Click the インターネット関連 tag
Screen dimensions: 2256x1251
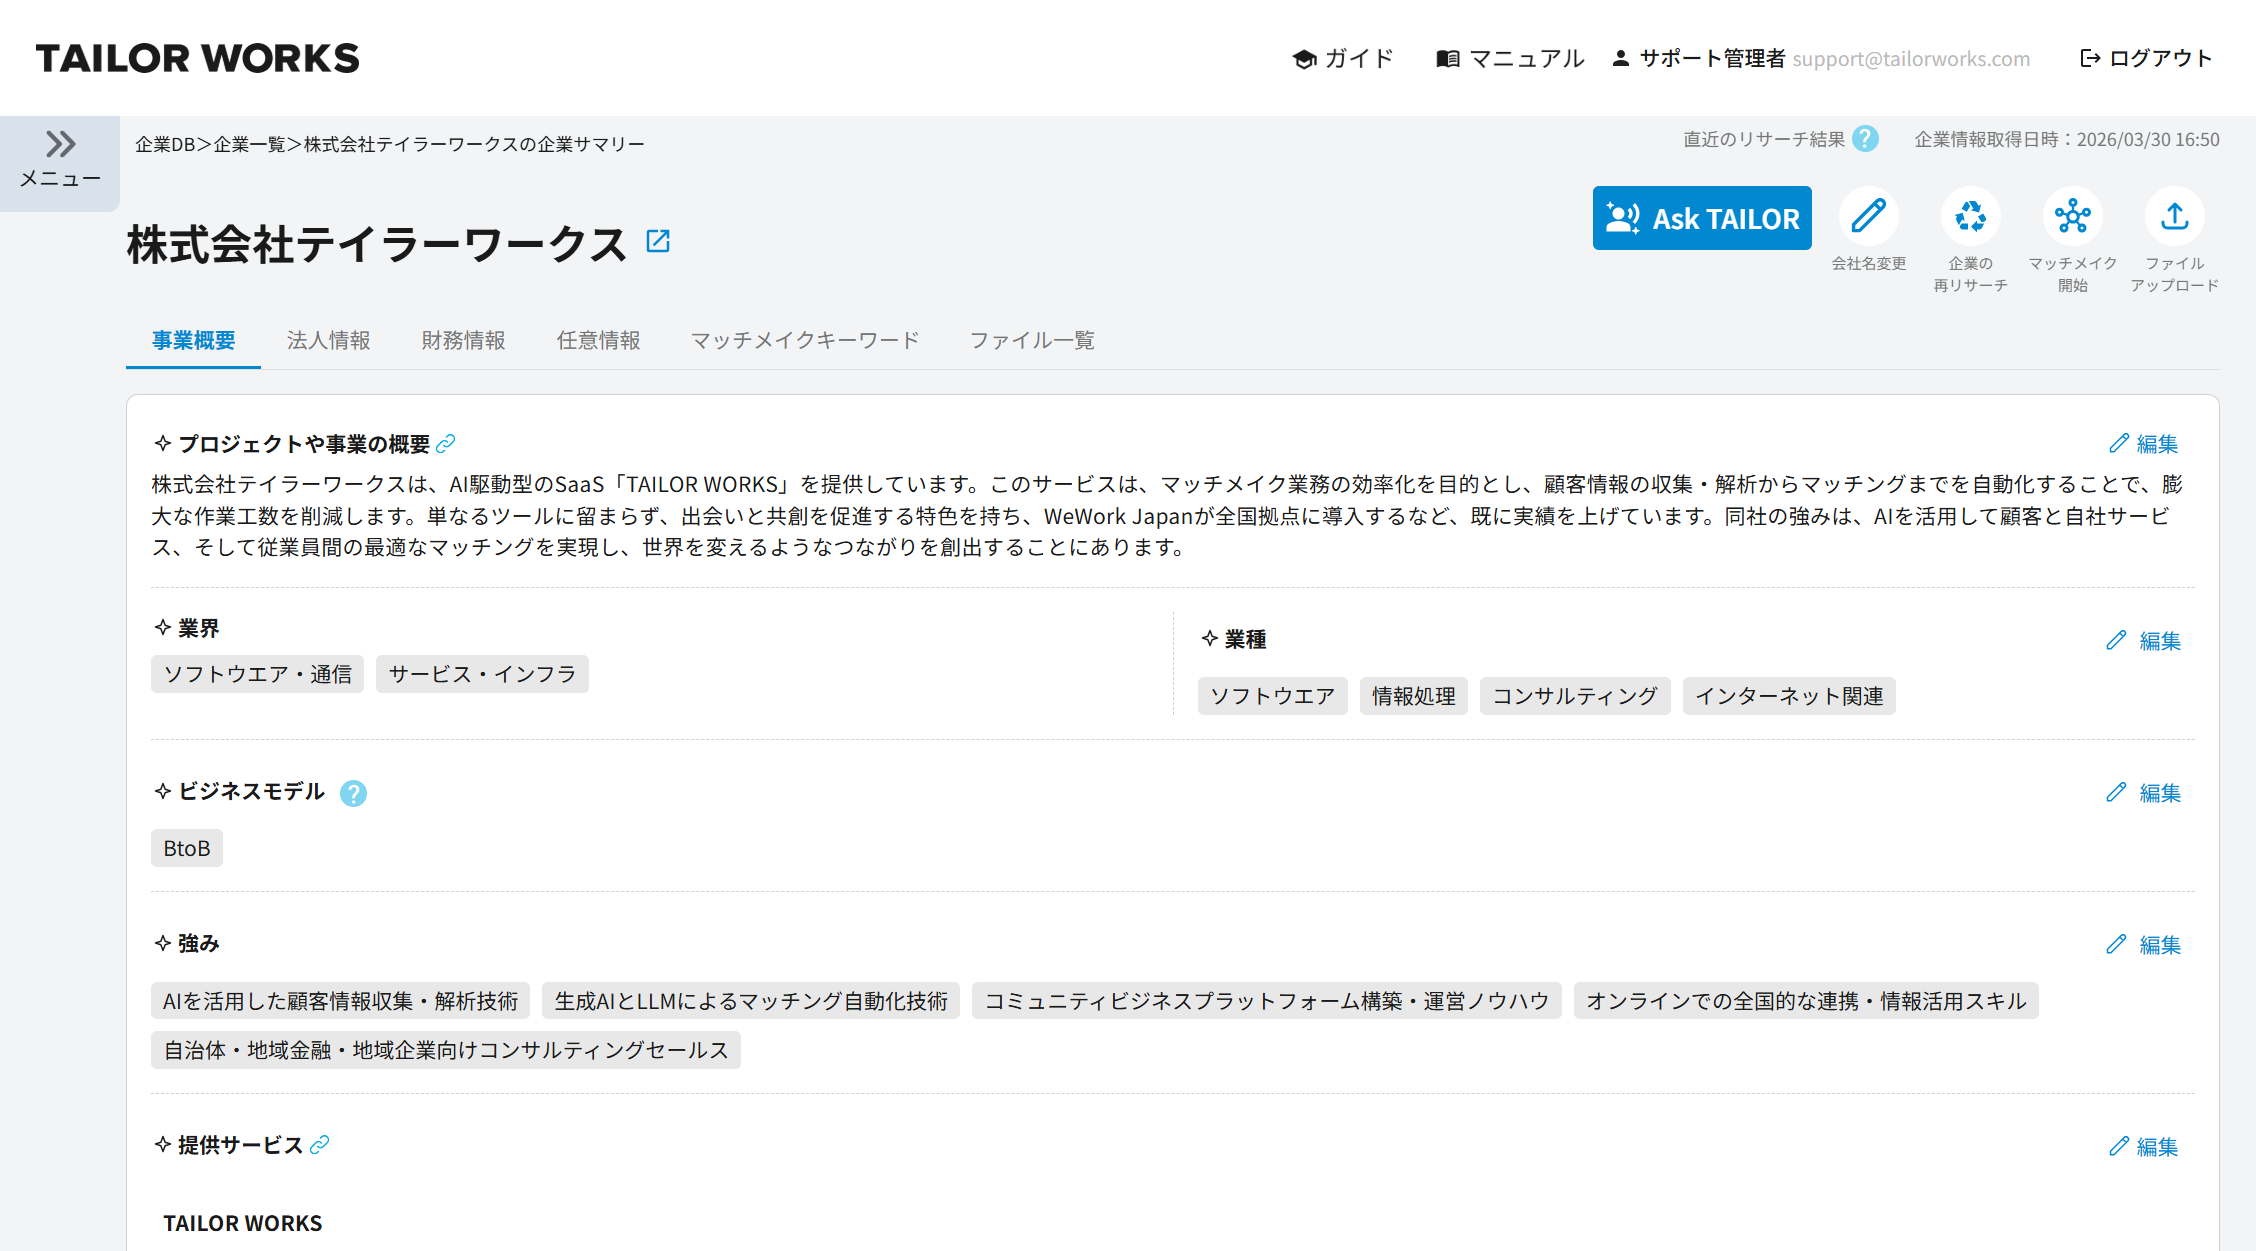click(x=1789, y=696)
